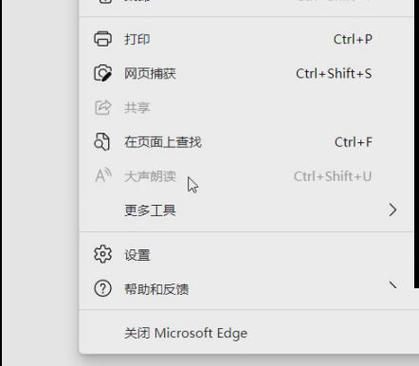Click the Ctrl+F shortcut label
The height and width of the screenshot is (366, 419).
pyautogui.click(x=353, y=142)
